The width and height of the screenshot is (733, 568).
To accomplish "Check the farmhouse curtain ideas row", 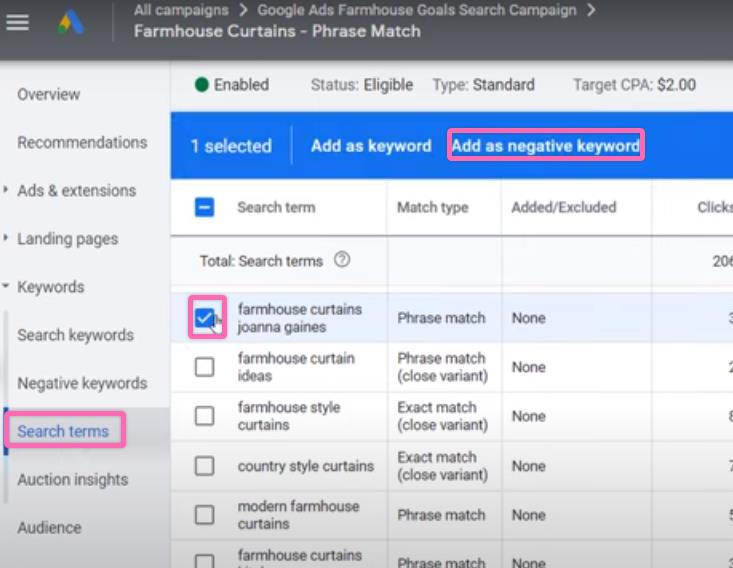I will [204, 367].
